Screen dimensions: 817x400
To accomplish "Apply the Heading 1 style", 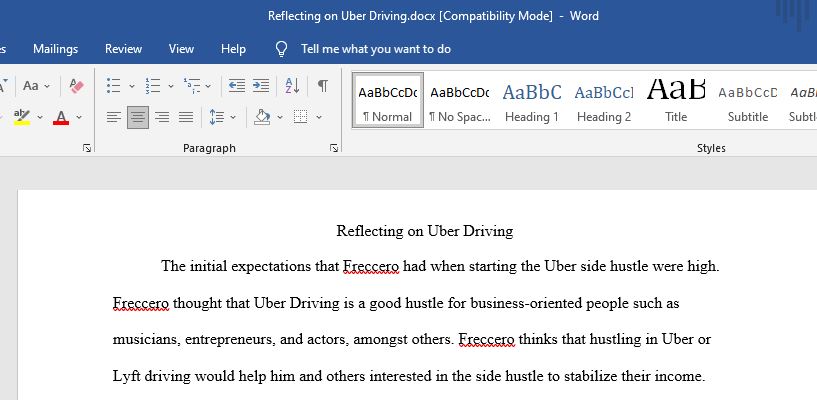I will pyautogui.click(x=531, y=101).
